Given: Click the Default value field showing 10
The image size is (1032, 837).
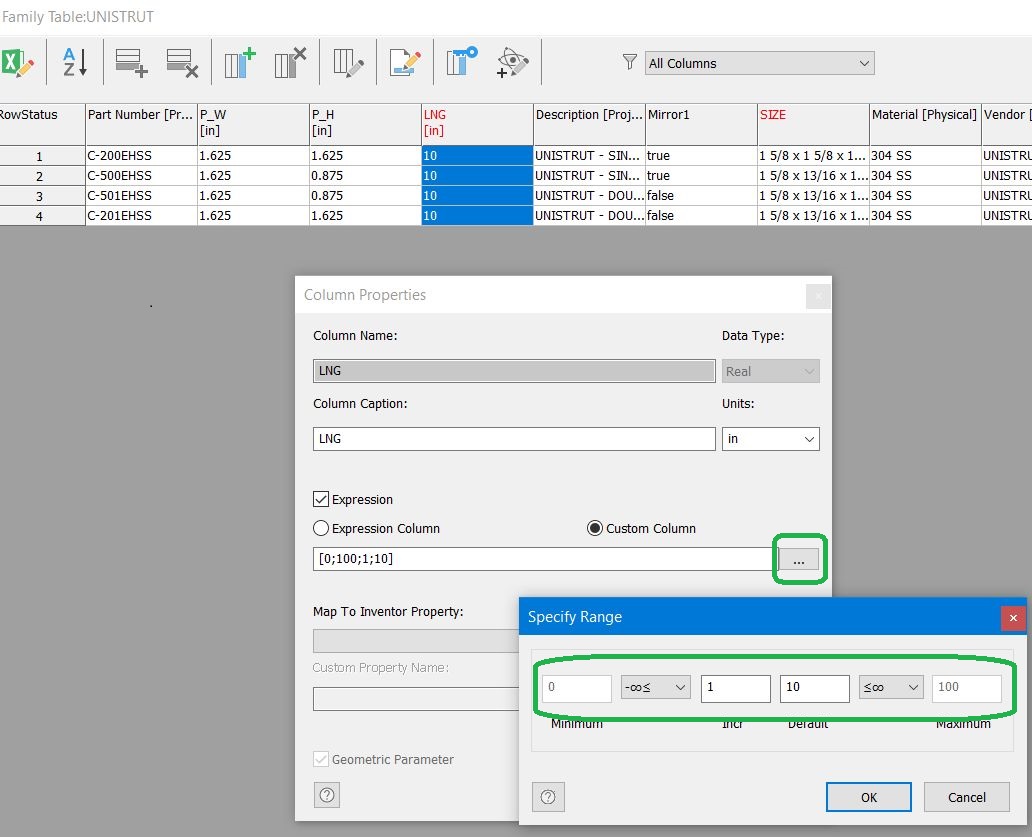Looking at the screenshot, I should pos(814,688).
